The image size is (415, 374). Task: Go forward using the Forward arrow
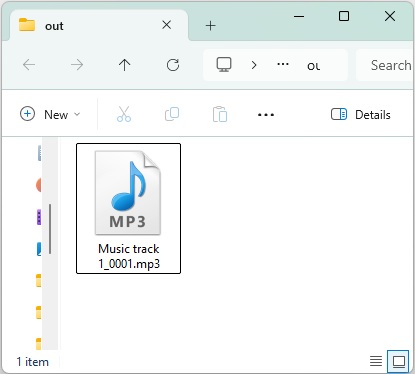tap(77, 65)
